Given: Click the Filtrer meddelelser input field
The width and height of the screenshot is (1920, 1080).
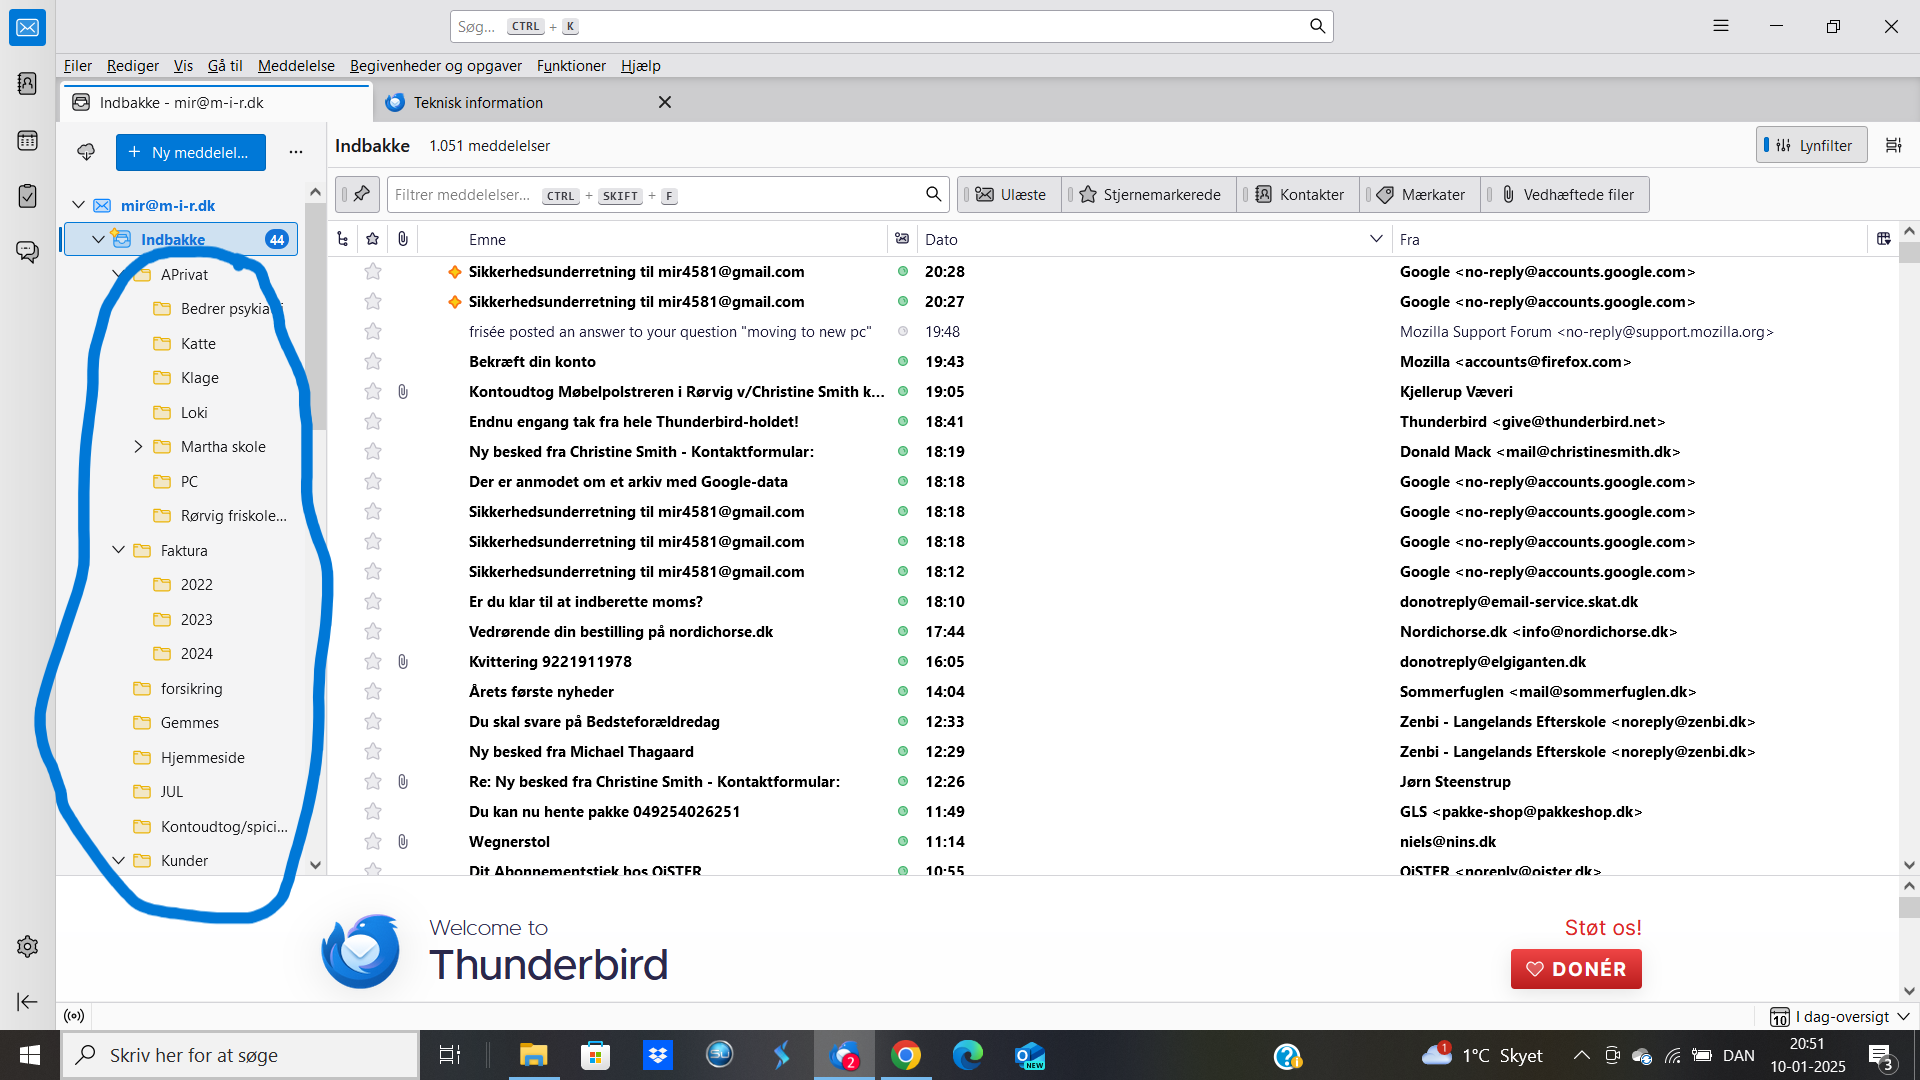Looking at the screenshot, I should point(668,194).
